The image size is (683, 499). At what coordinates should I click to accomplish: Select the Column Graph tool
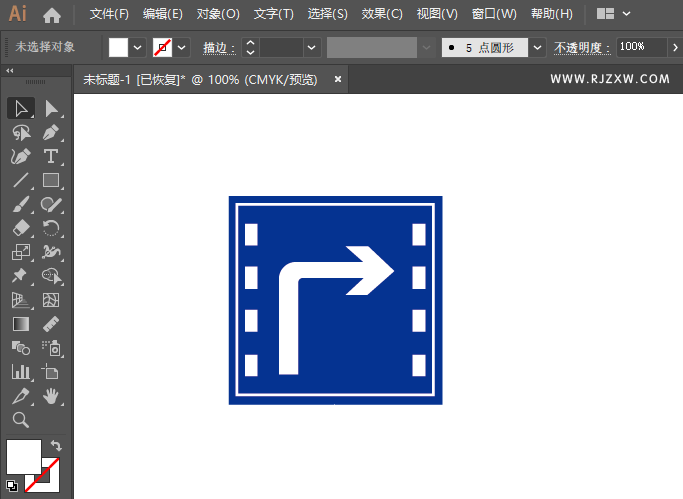[20, 372]
